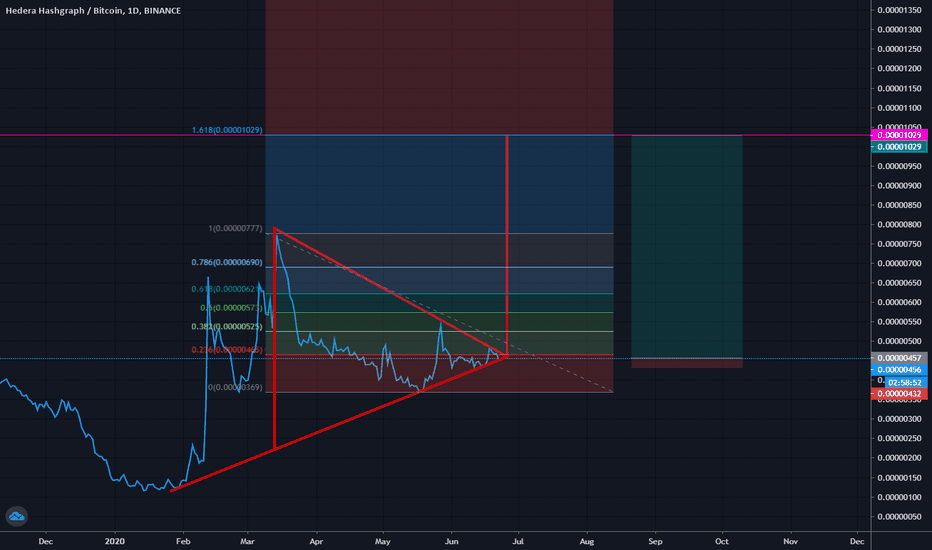Click the May label on time axis
932x550 pixels.
click(383, 541)
